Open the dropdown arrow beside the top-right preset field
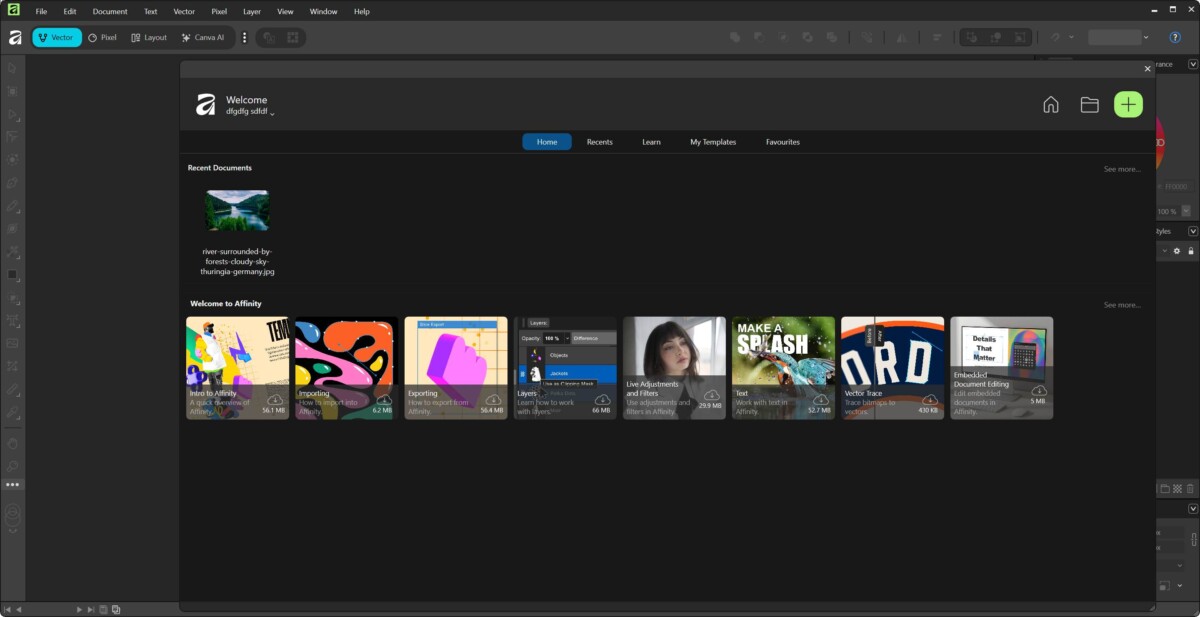Viewport: 1200px width, 617px height. pos(1146,37)
